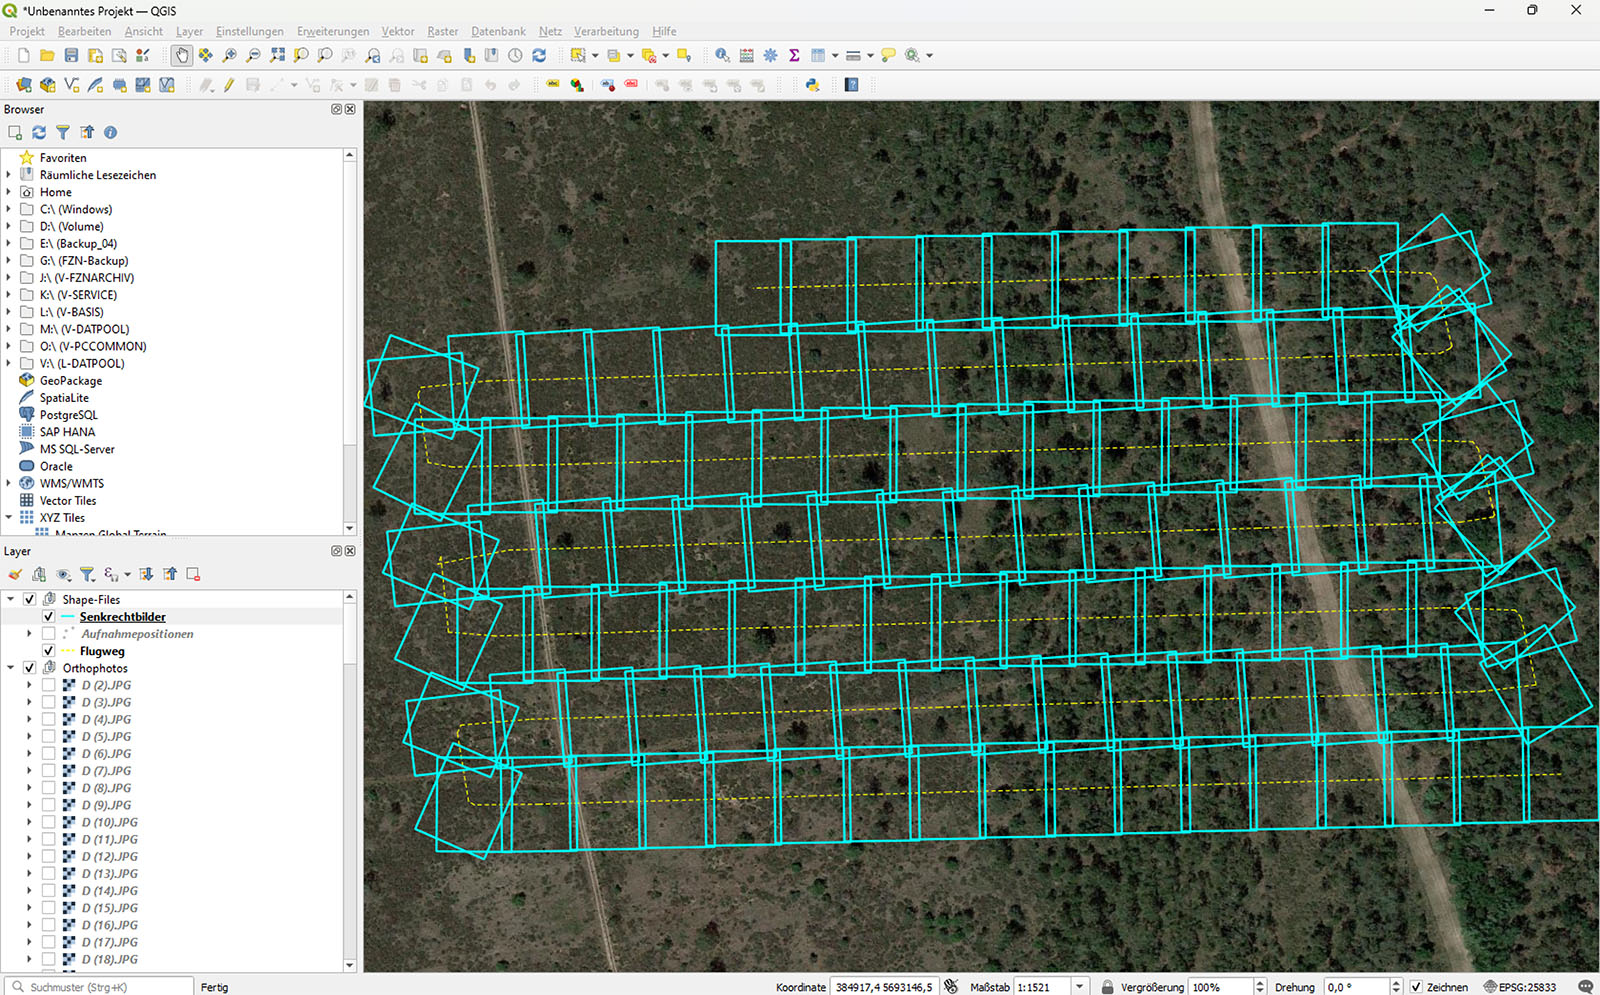Click the EPSG:25833 coordinate system button
The image size is (1600, 995).
(1520, 987)
